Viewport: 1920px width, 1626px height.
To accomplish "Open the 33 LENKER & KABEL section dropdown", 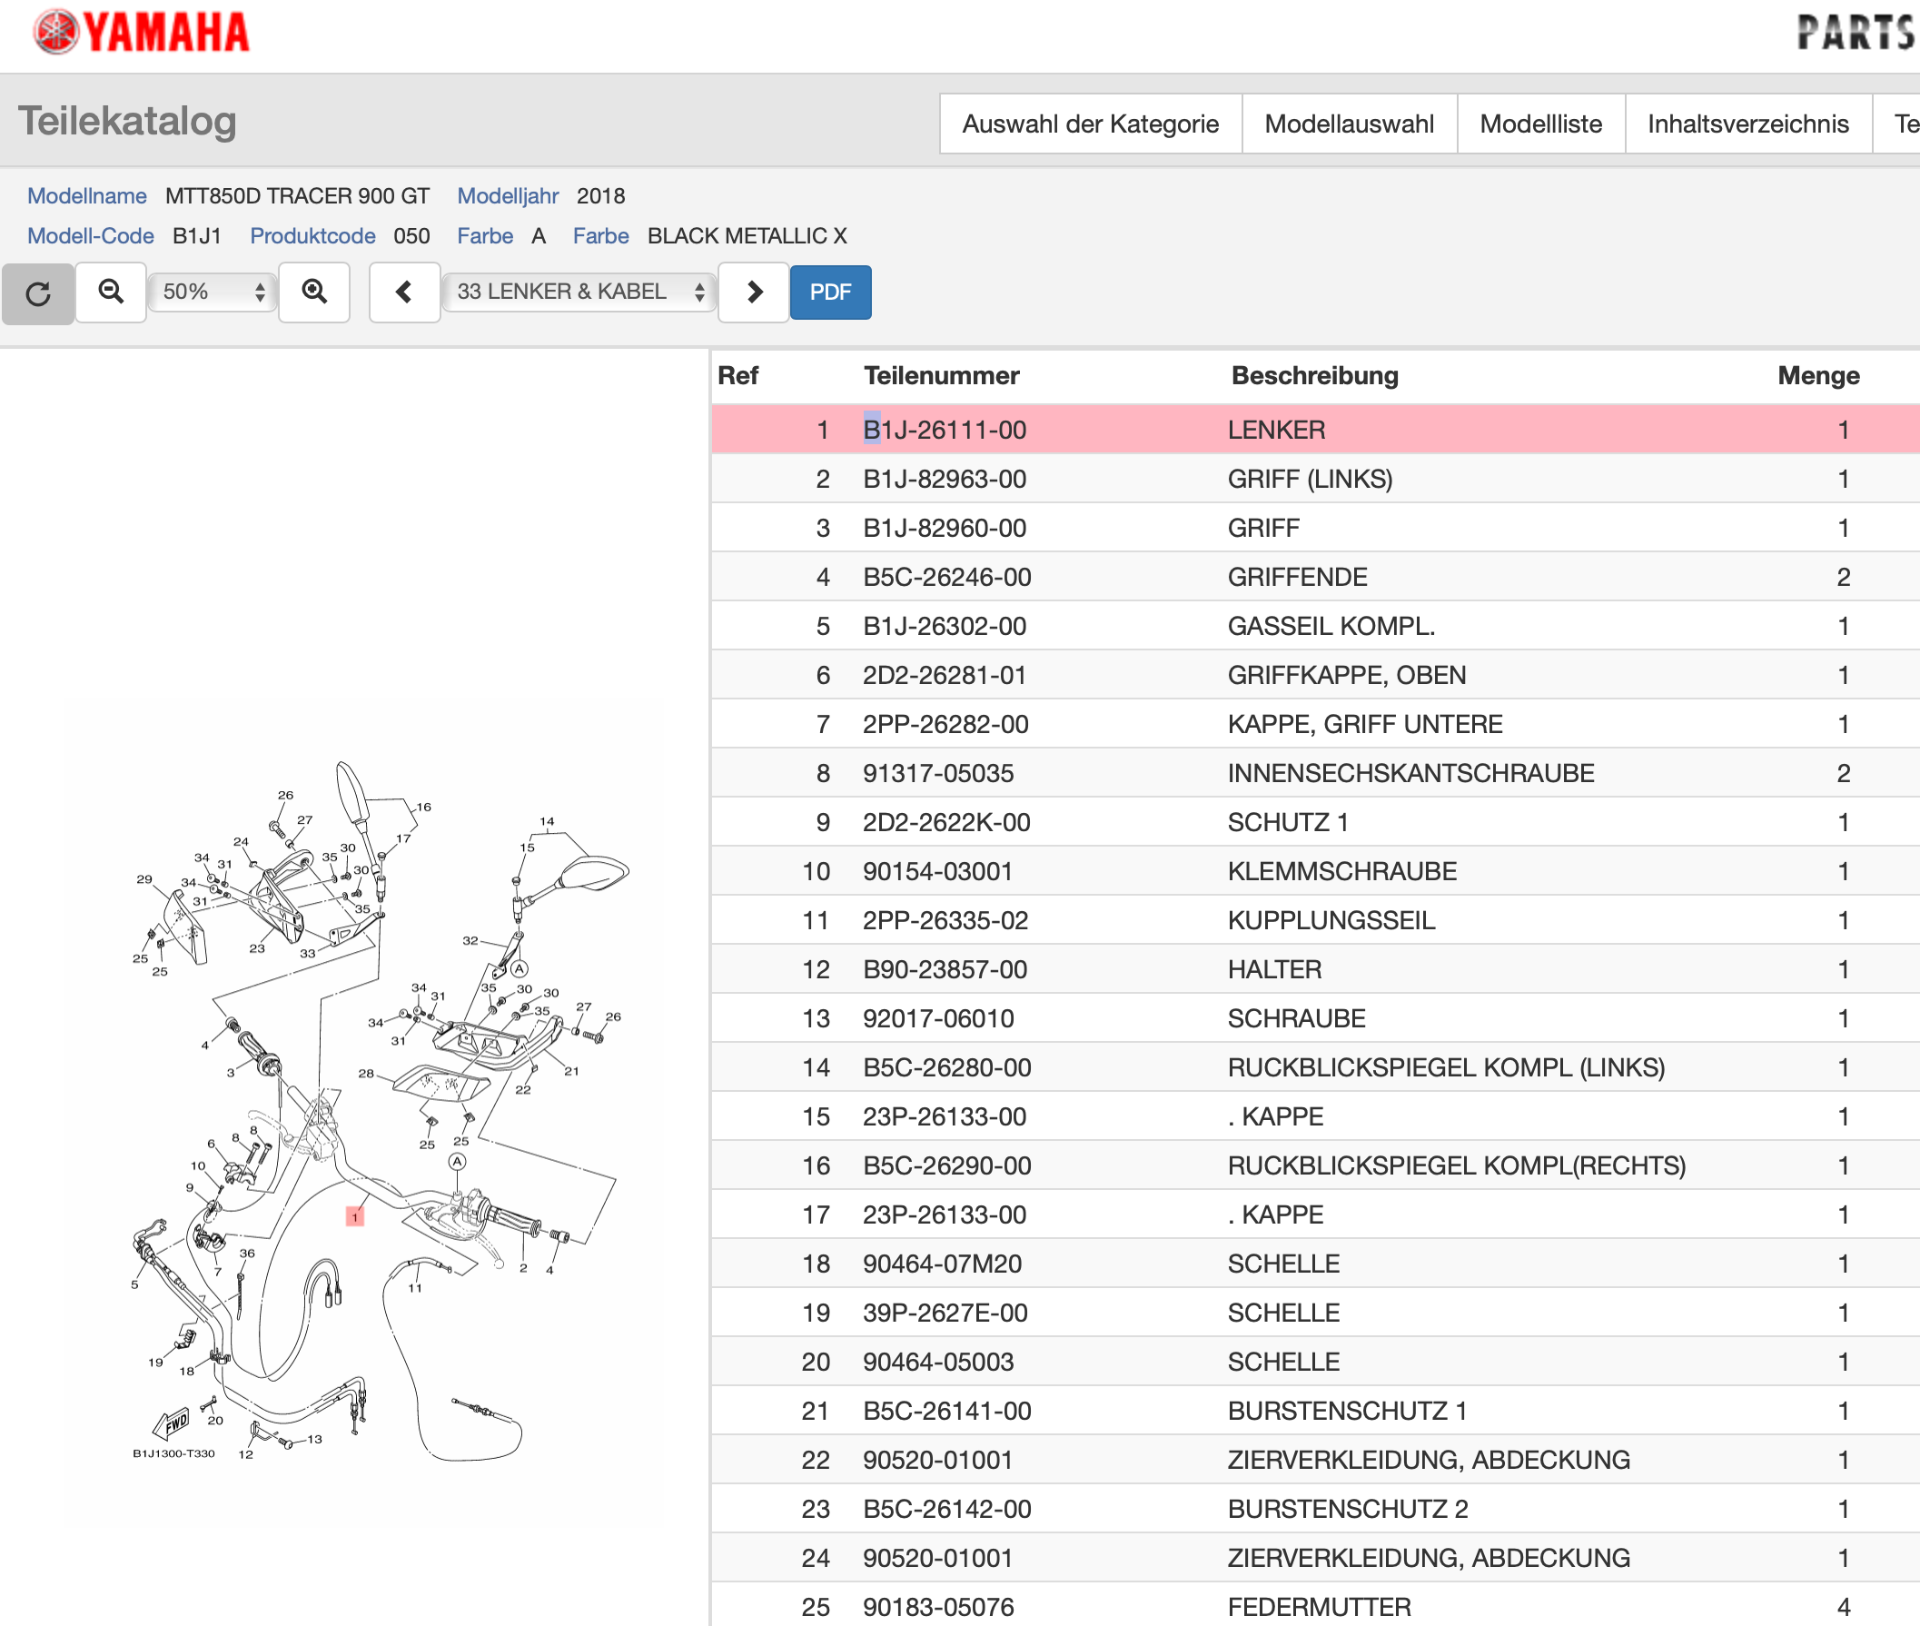I will pos(580,292).
